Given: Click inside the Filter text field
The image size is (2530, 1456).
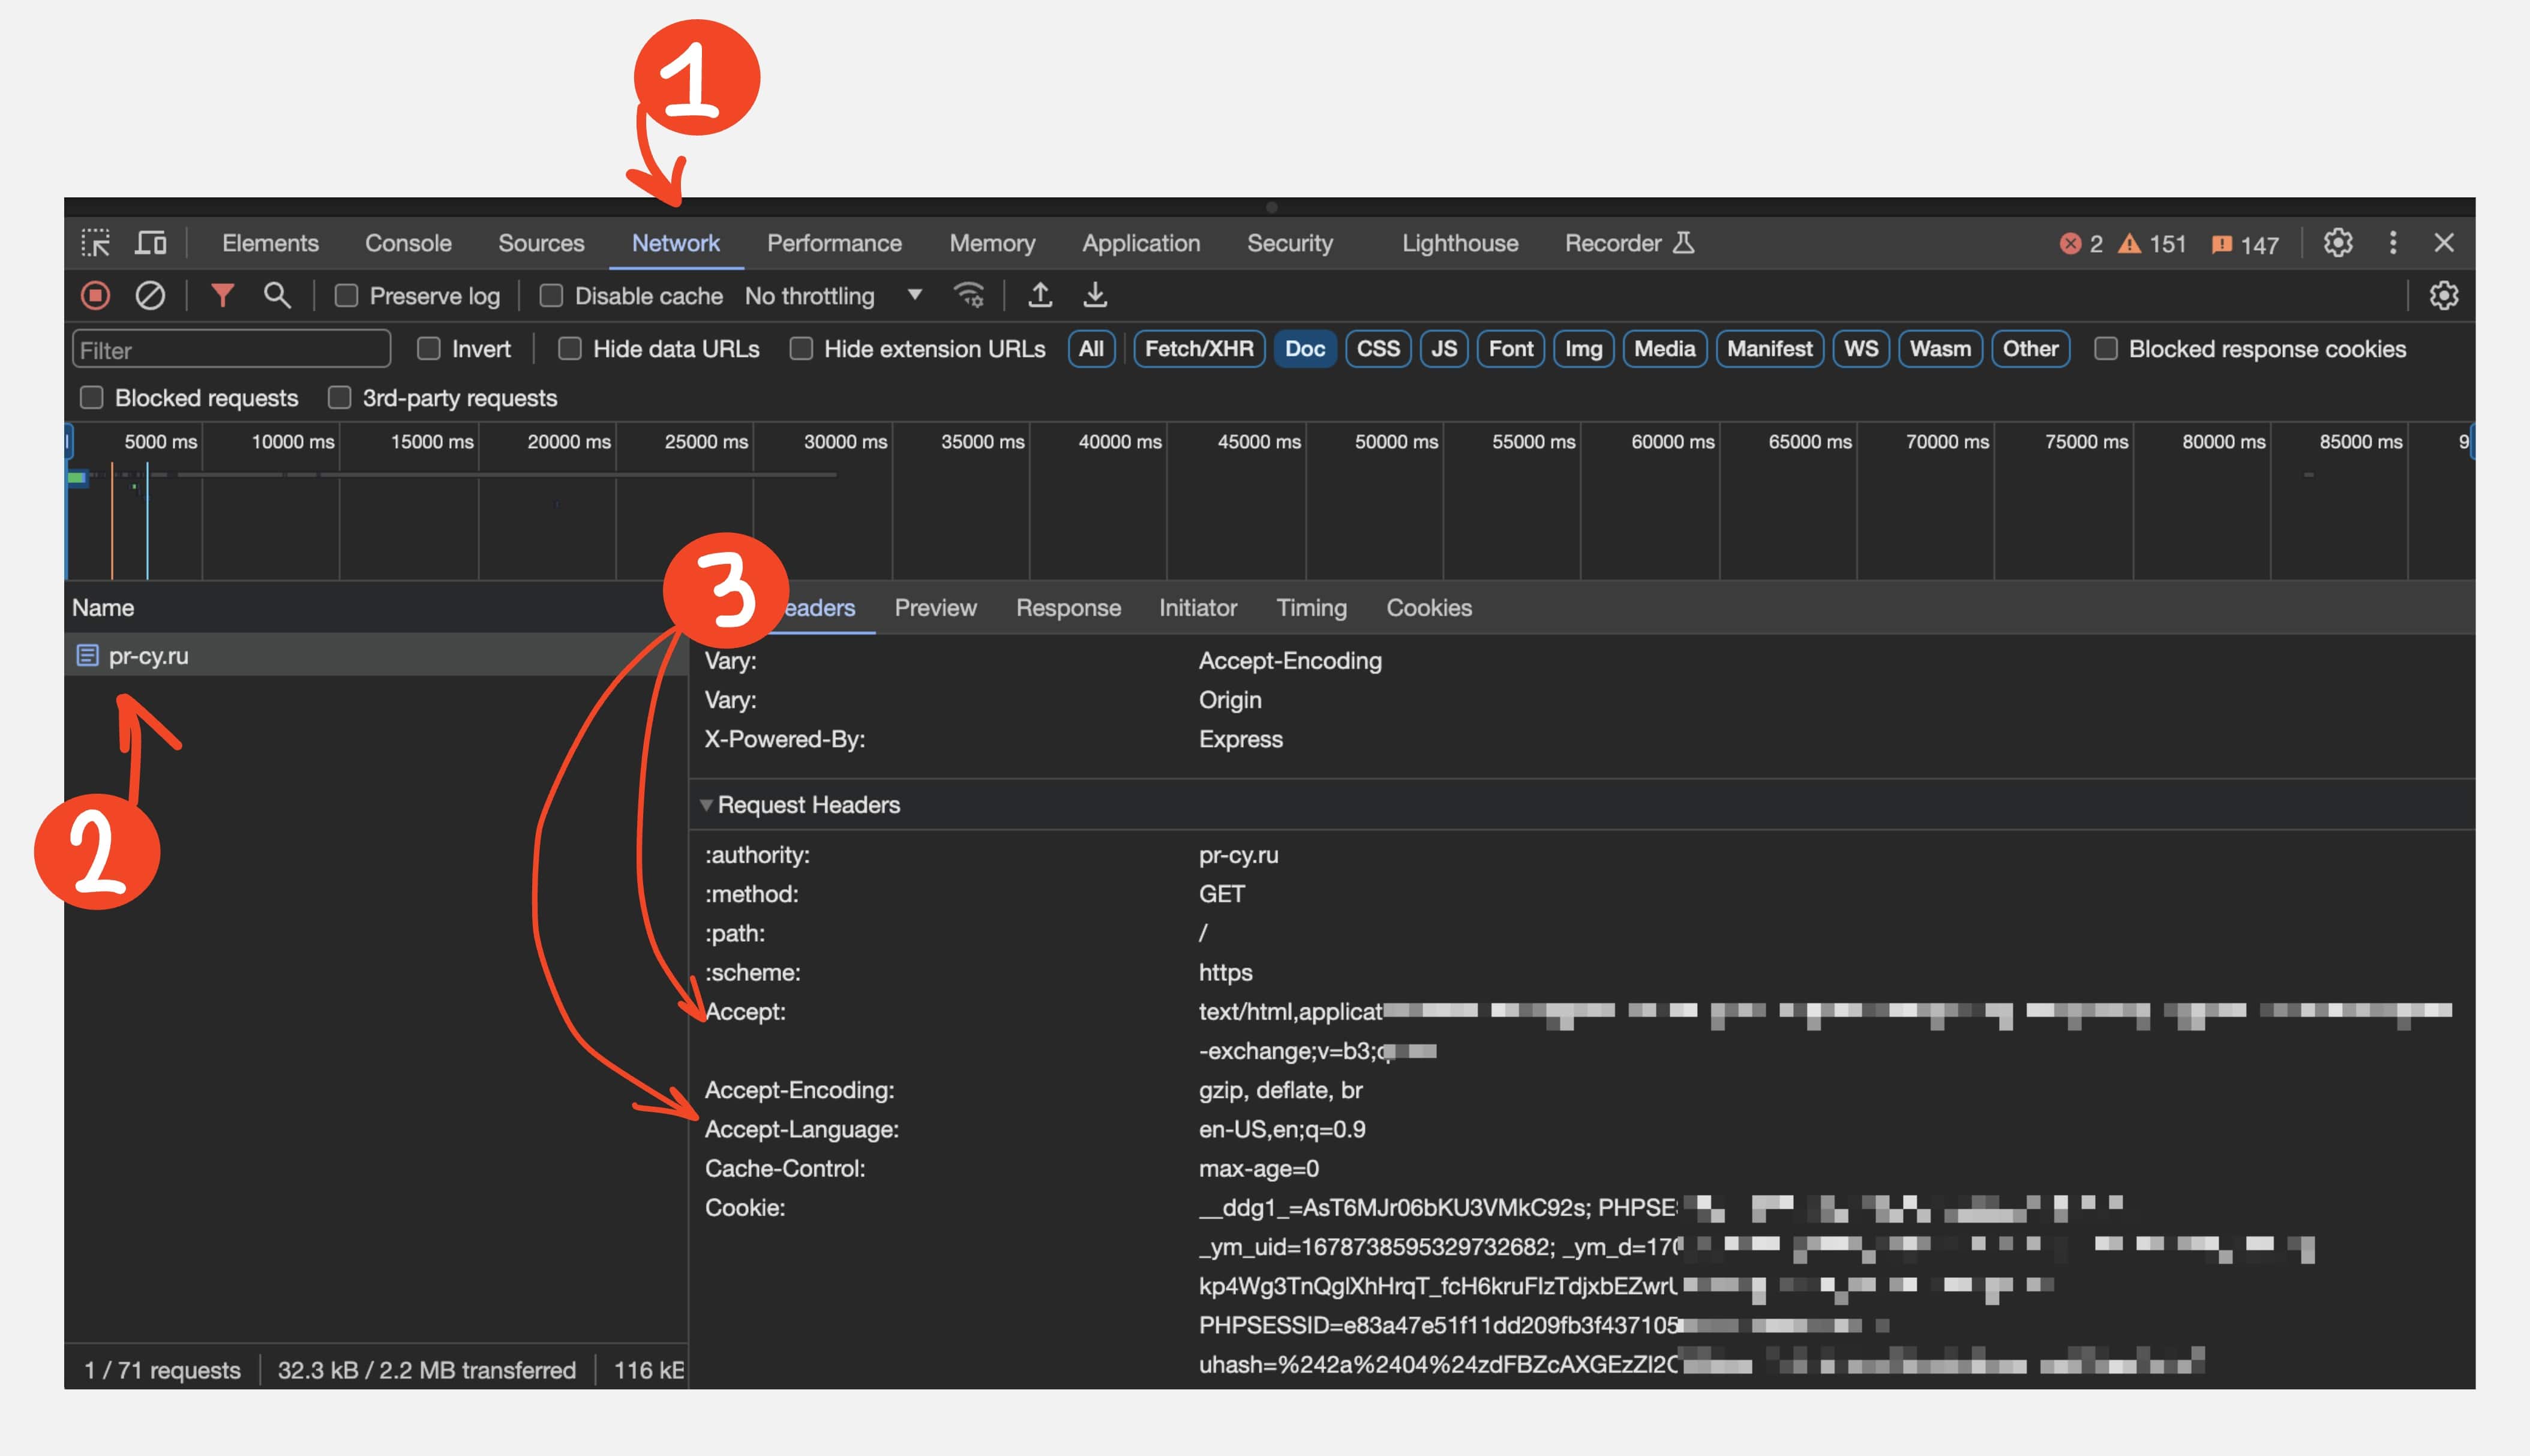Looking at the screenshot, I should pyautogui.click(x=231, y=350).
